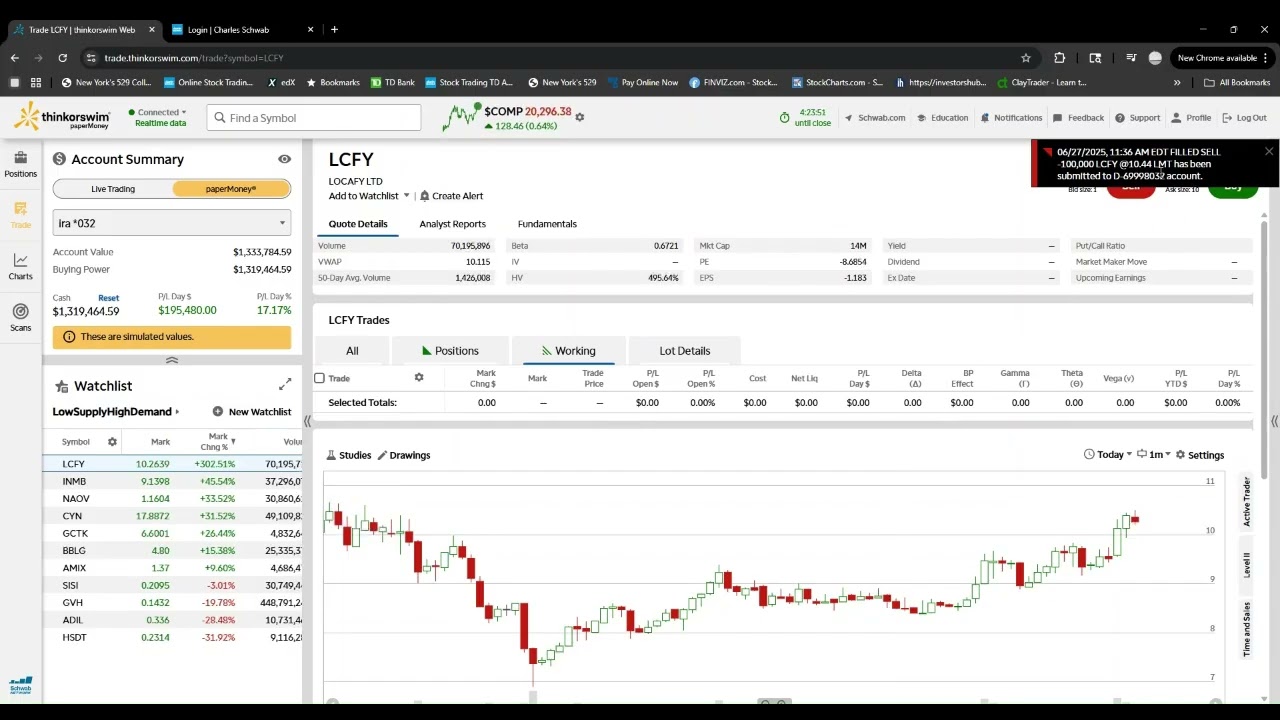Click New Chrome available button

[x=1223, y=58]
